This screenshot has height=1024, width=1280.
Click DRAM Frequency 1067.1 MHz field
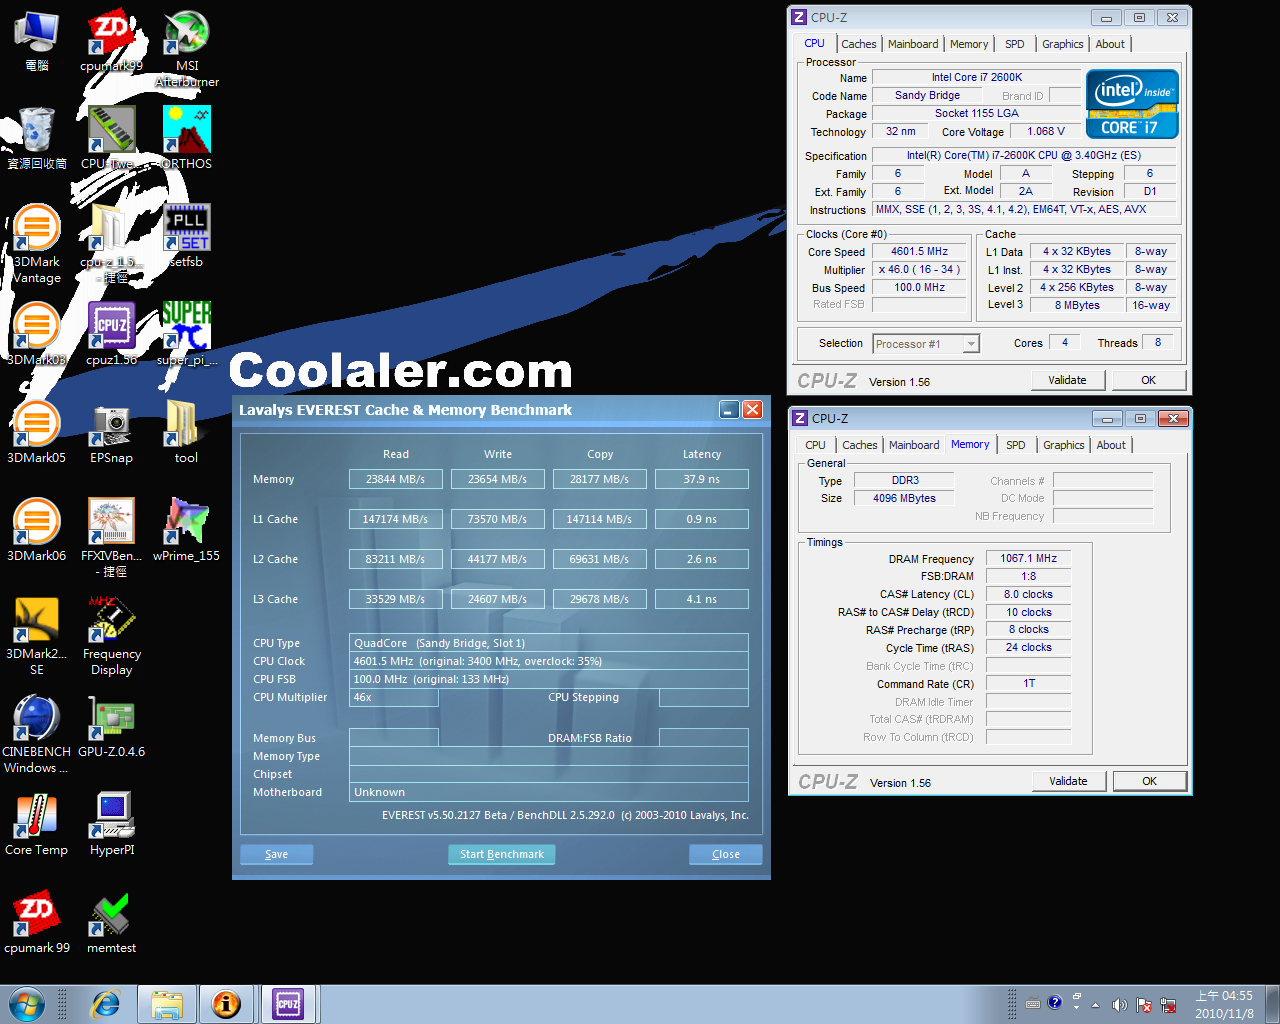tap(1028, 558)
